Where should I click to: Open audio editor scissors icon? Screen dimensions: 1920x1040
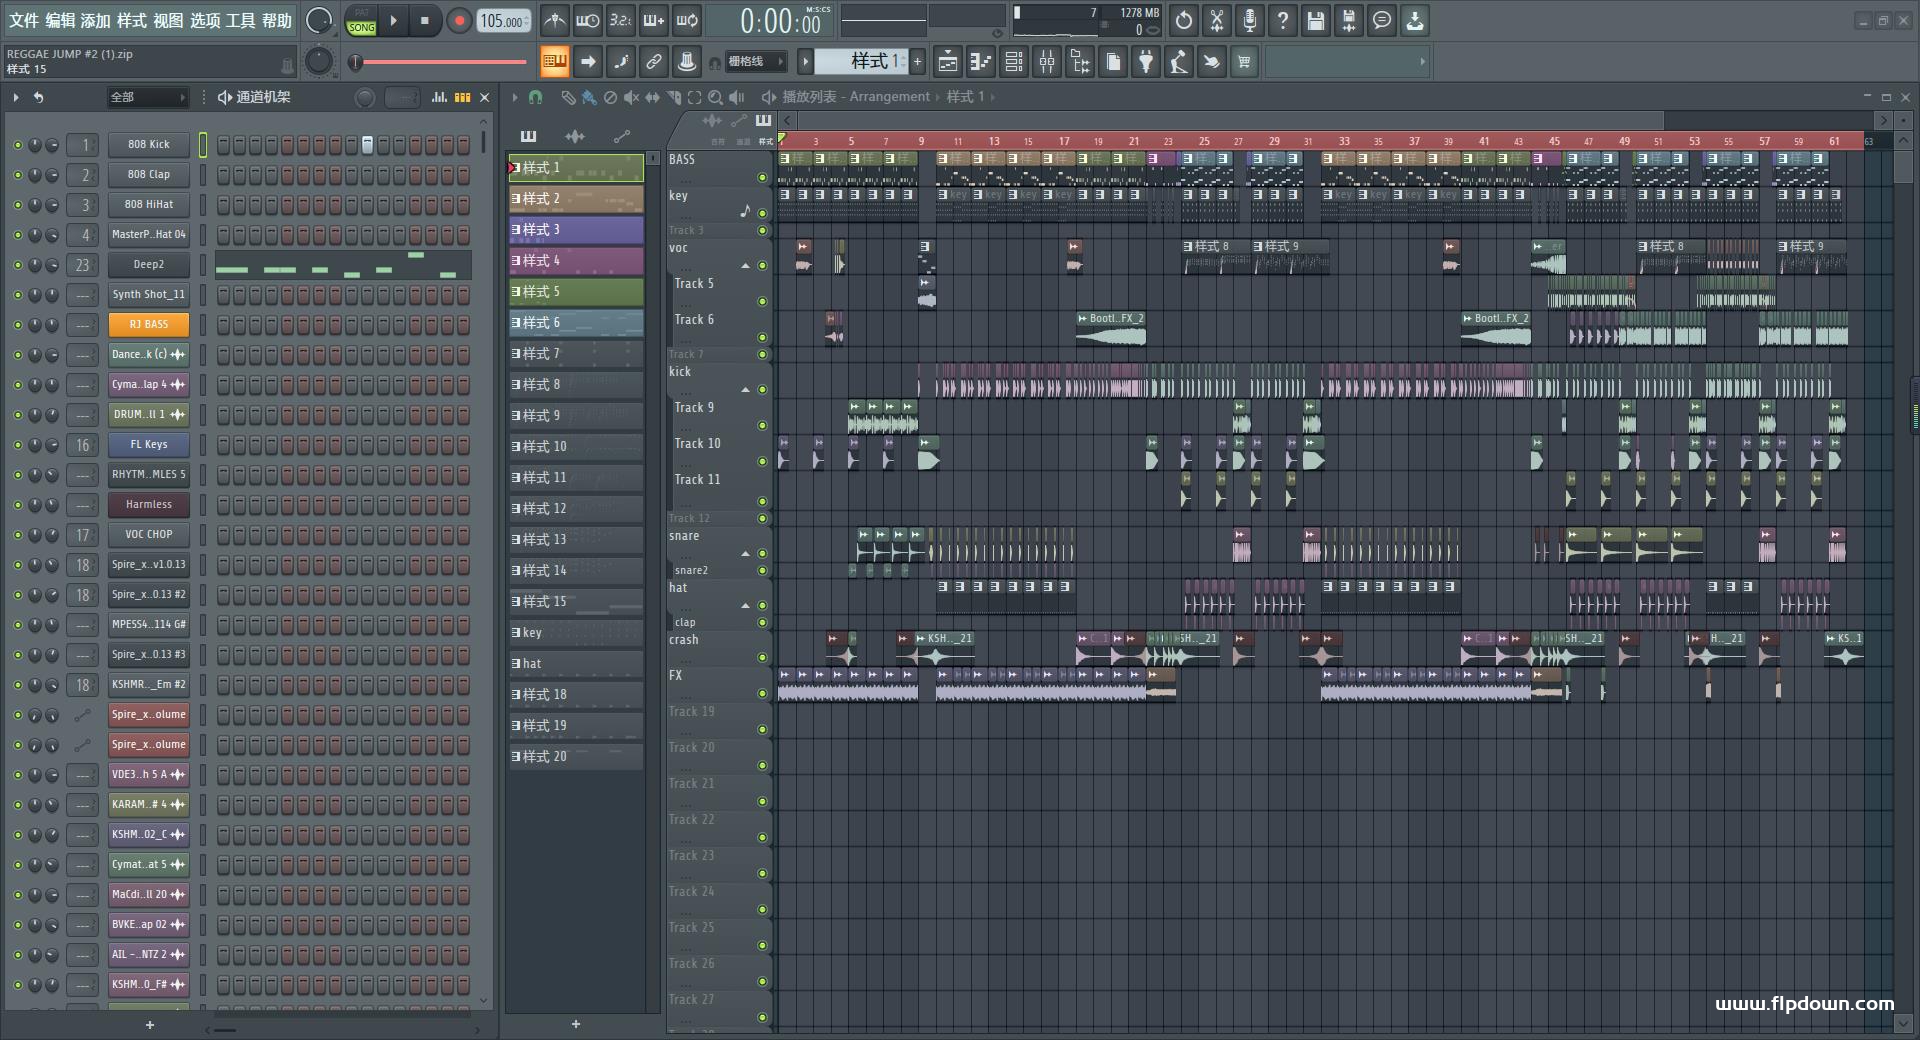click(x=1217, y=20)
